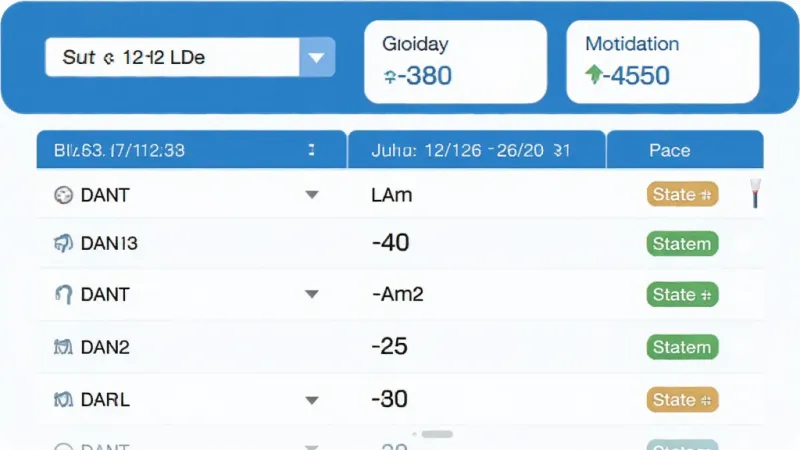Screen dimensions: 800x450
Task: Click the icon next to -Am2 DANT row
Action: coord(63,294)
